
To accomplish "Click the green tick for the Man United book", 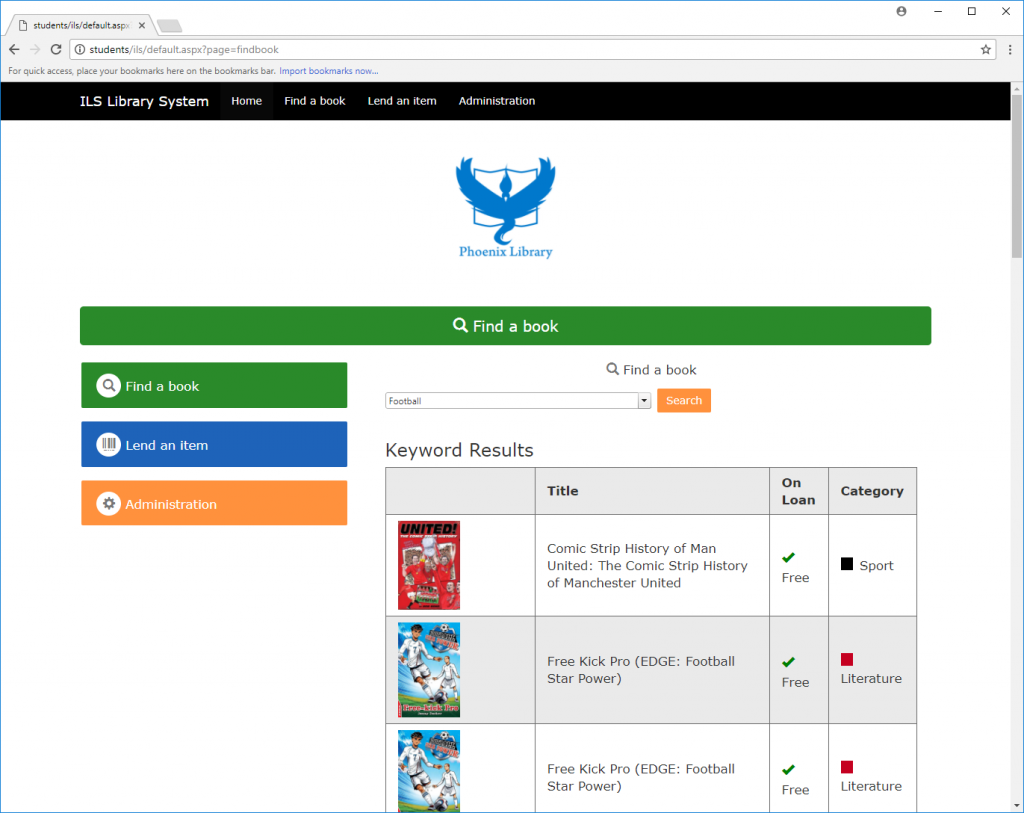I will point(788,558).
